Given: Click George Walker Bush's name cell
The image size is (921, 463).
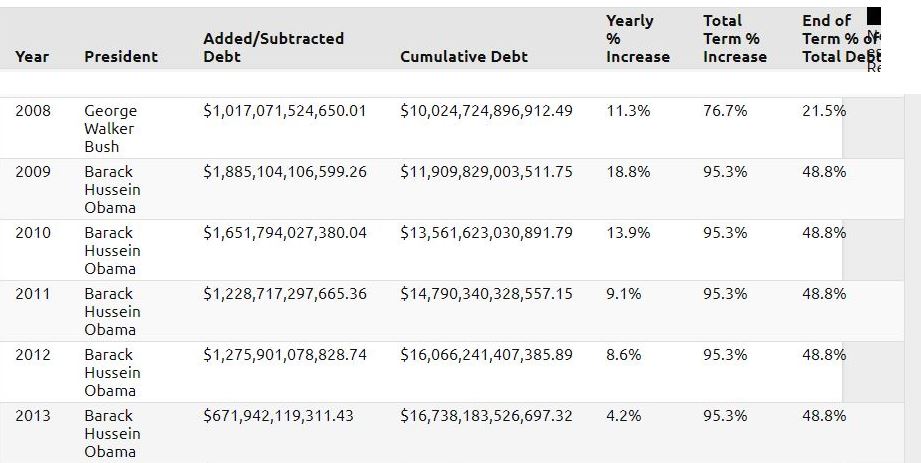Looking at the screenshot, I should point(110,128).
